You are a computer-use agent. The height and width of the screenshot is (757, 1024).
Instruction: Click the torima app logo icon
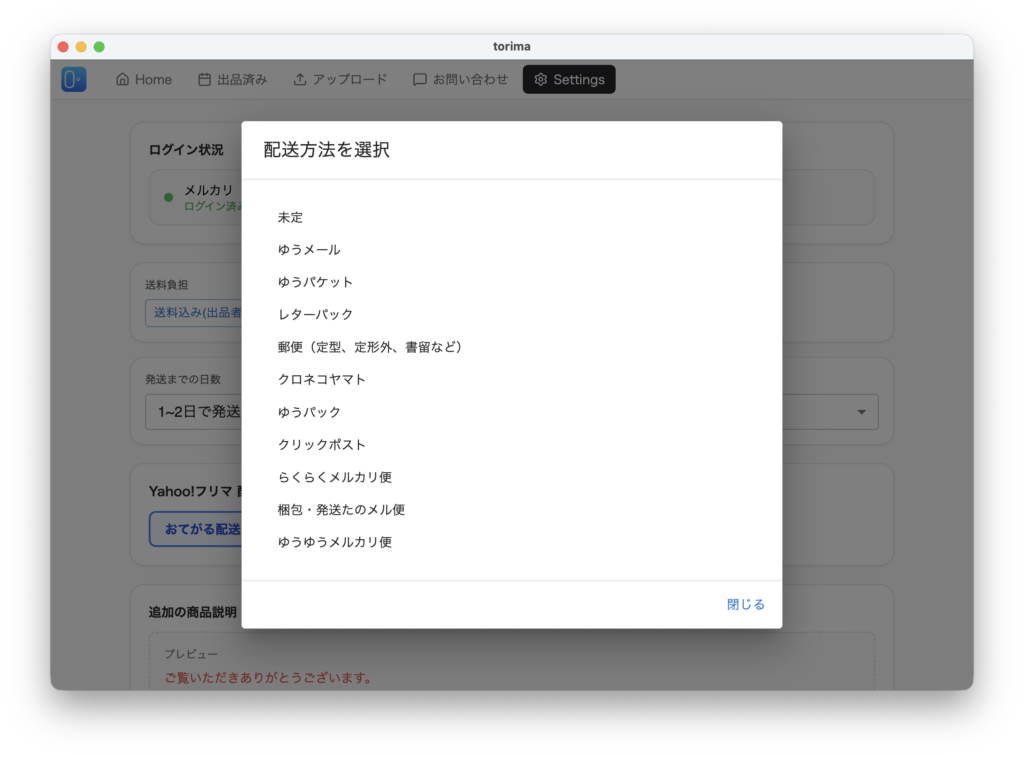pyautogui.click(x=74, y=80)
